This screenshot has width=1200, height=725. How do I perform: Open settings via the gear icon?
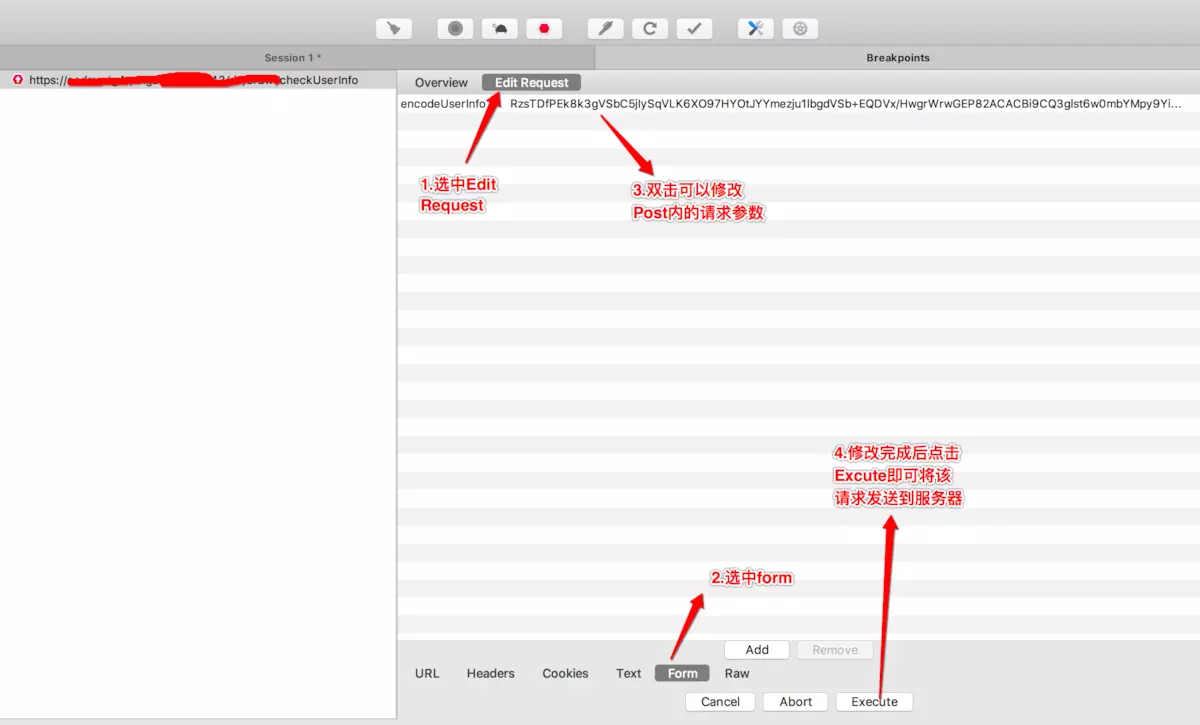pos(800,28)
